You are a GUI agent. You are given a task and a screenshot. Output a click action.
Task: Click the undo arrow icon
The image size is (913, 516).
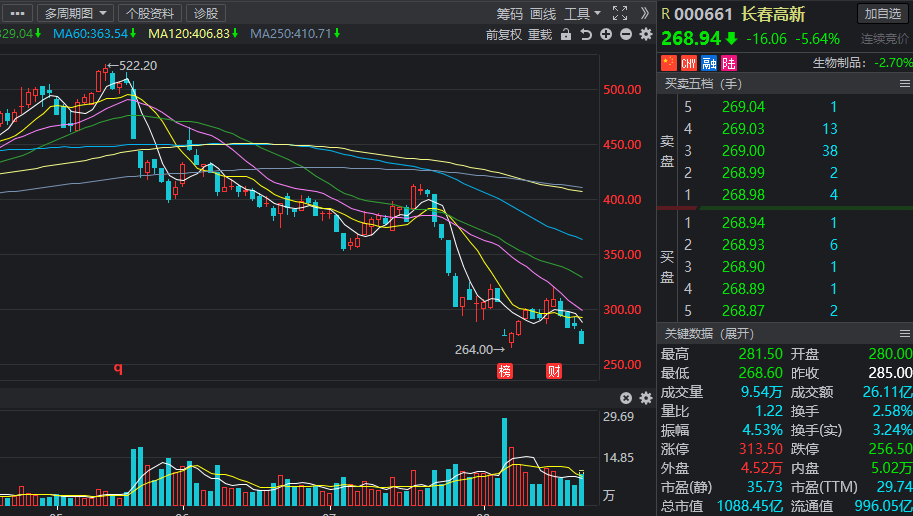[586, 34]
